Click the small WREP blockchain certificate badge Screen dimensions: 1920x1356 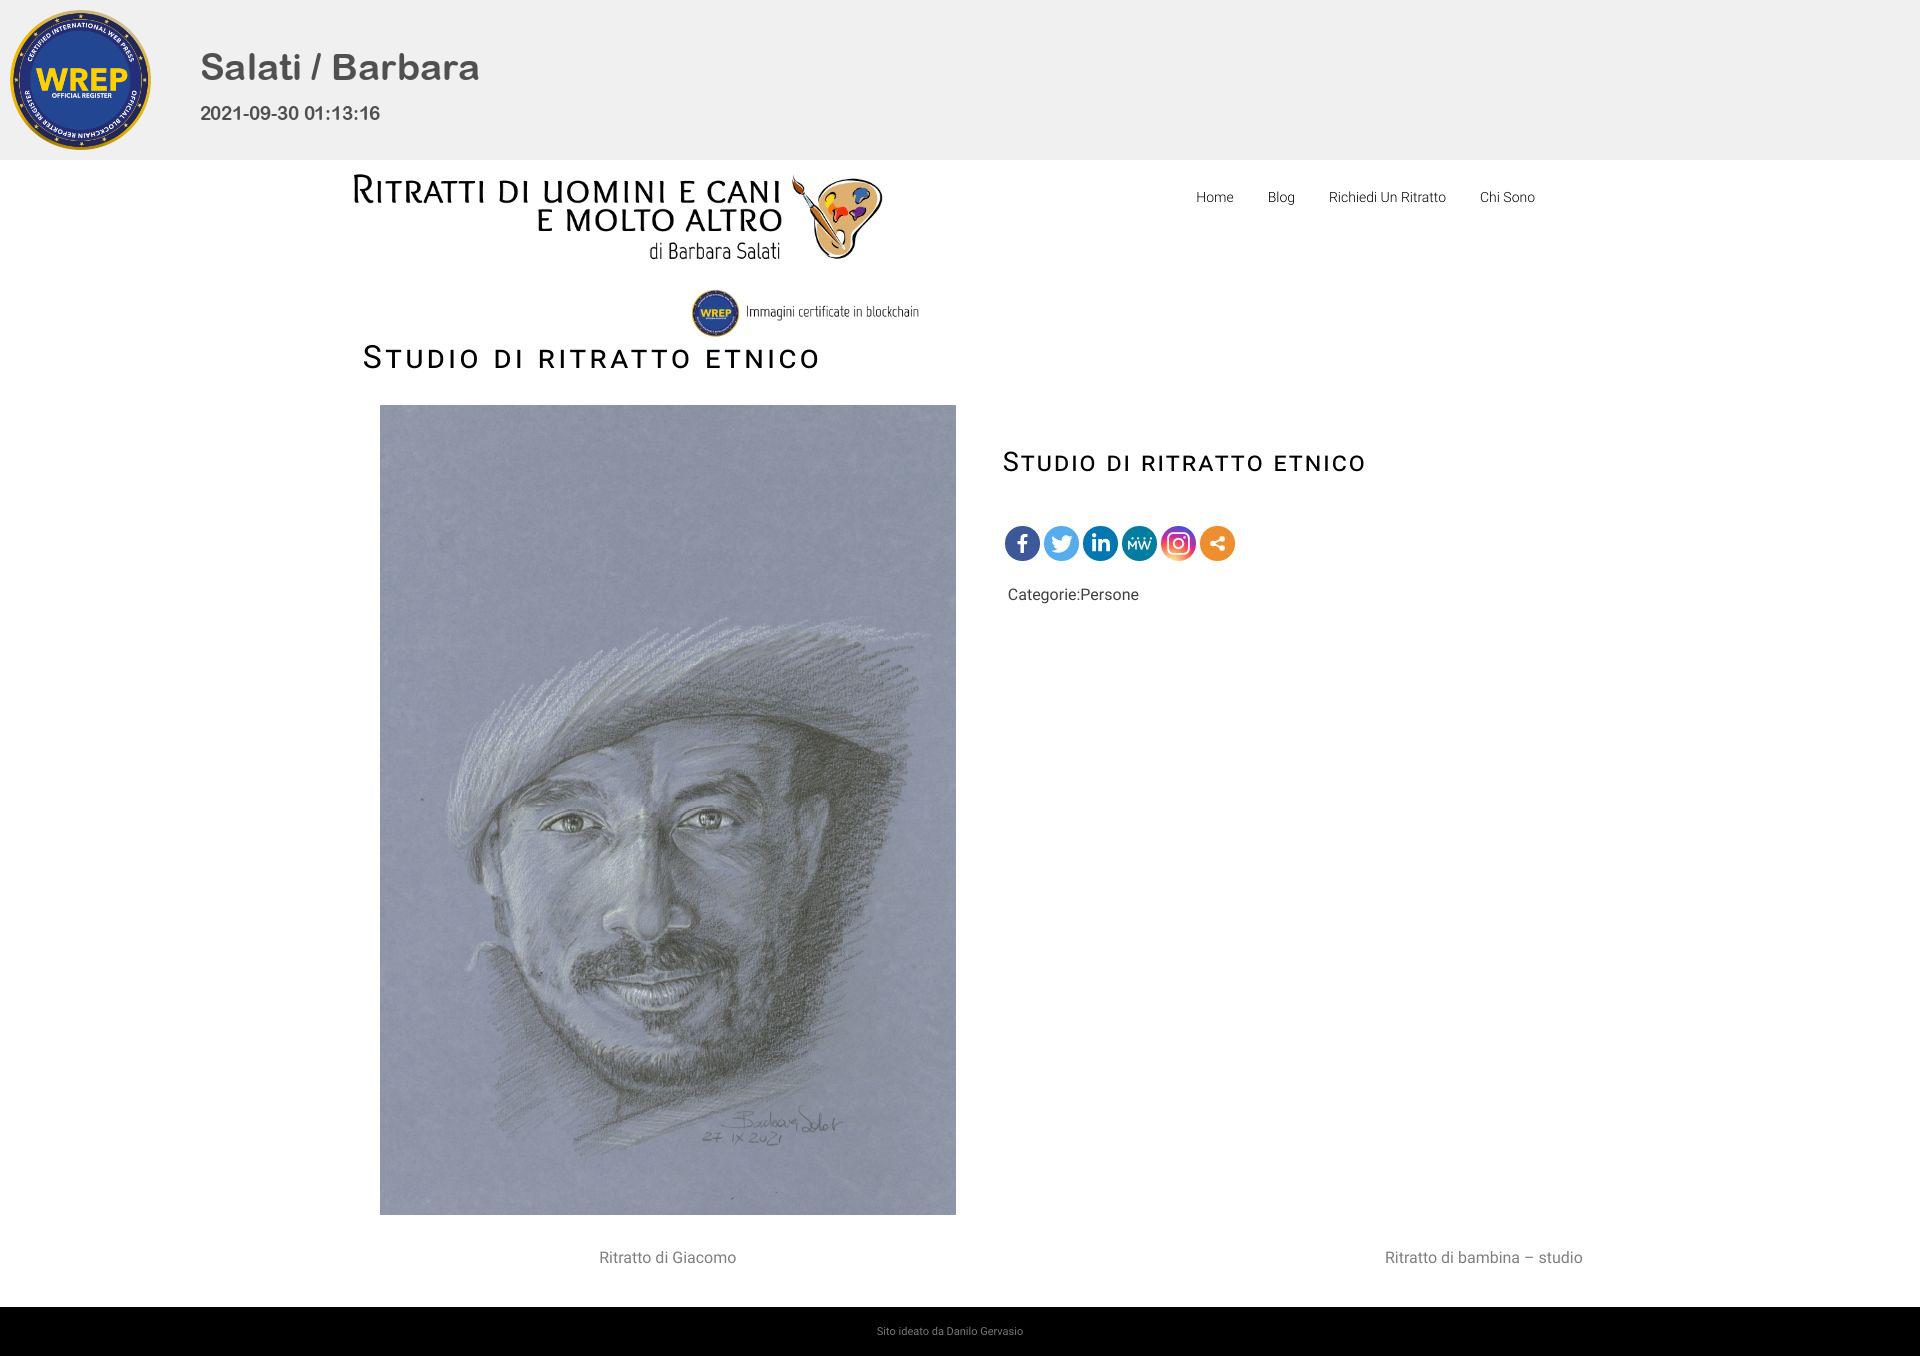(715, 313)
